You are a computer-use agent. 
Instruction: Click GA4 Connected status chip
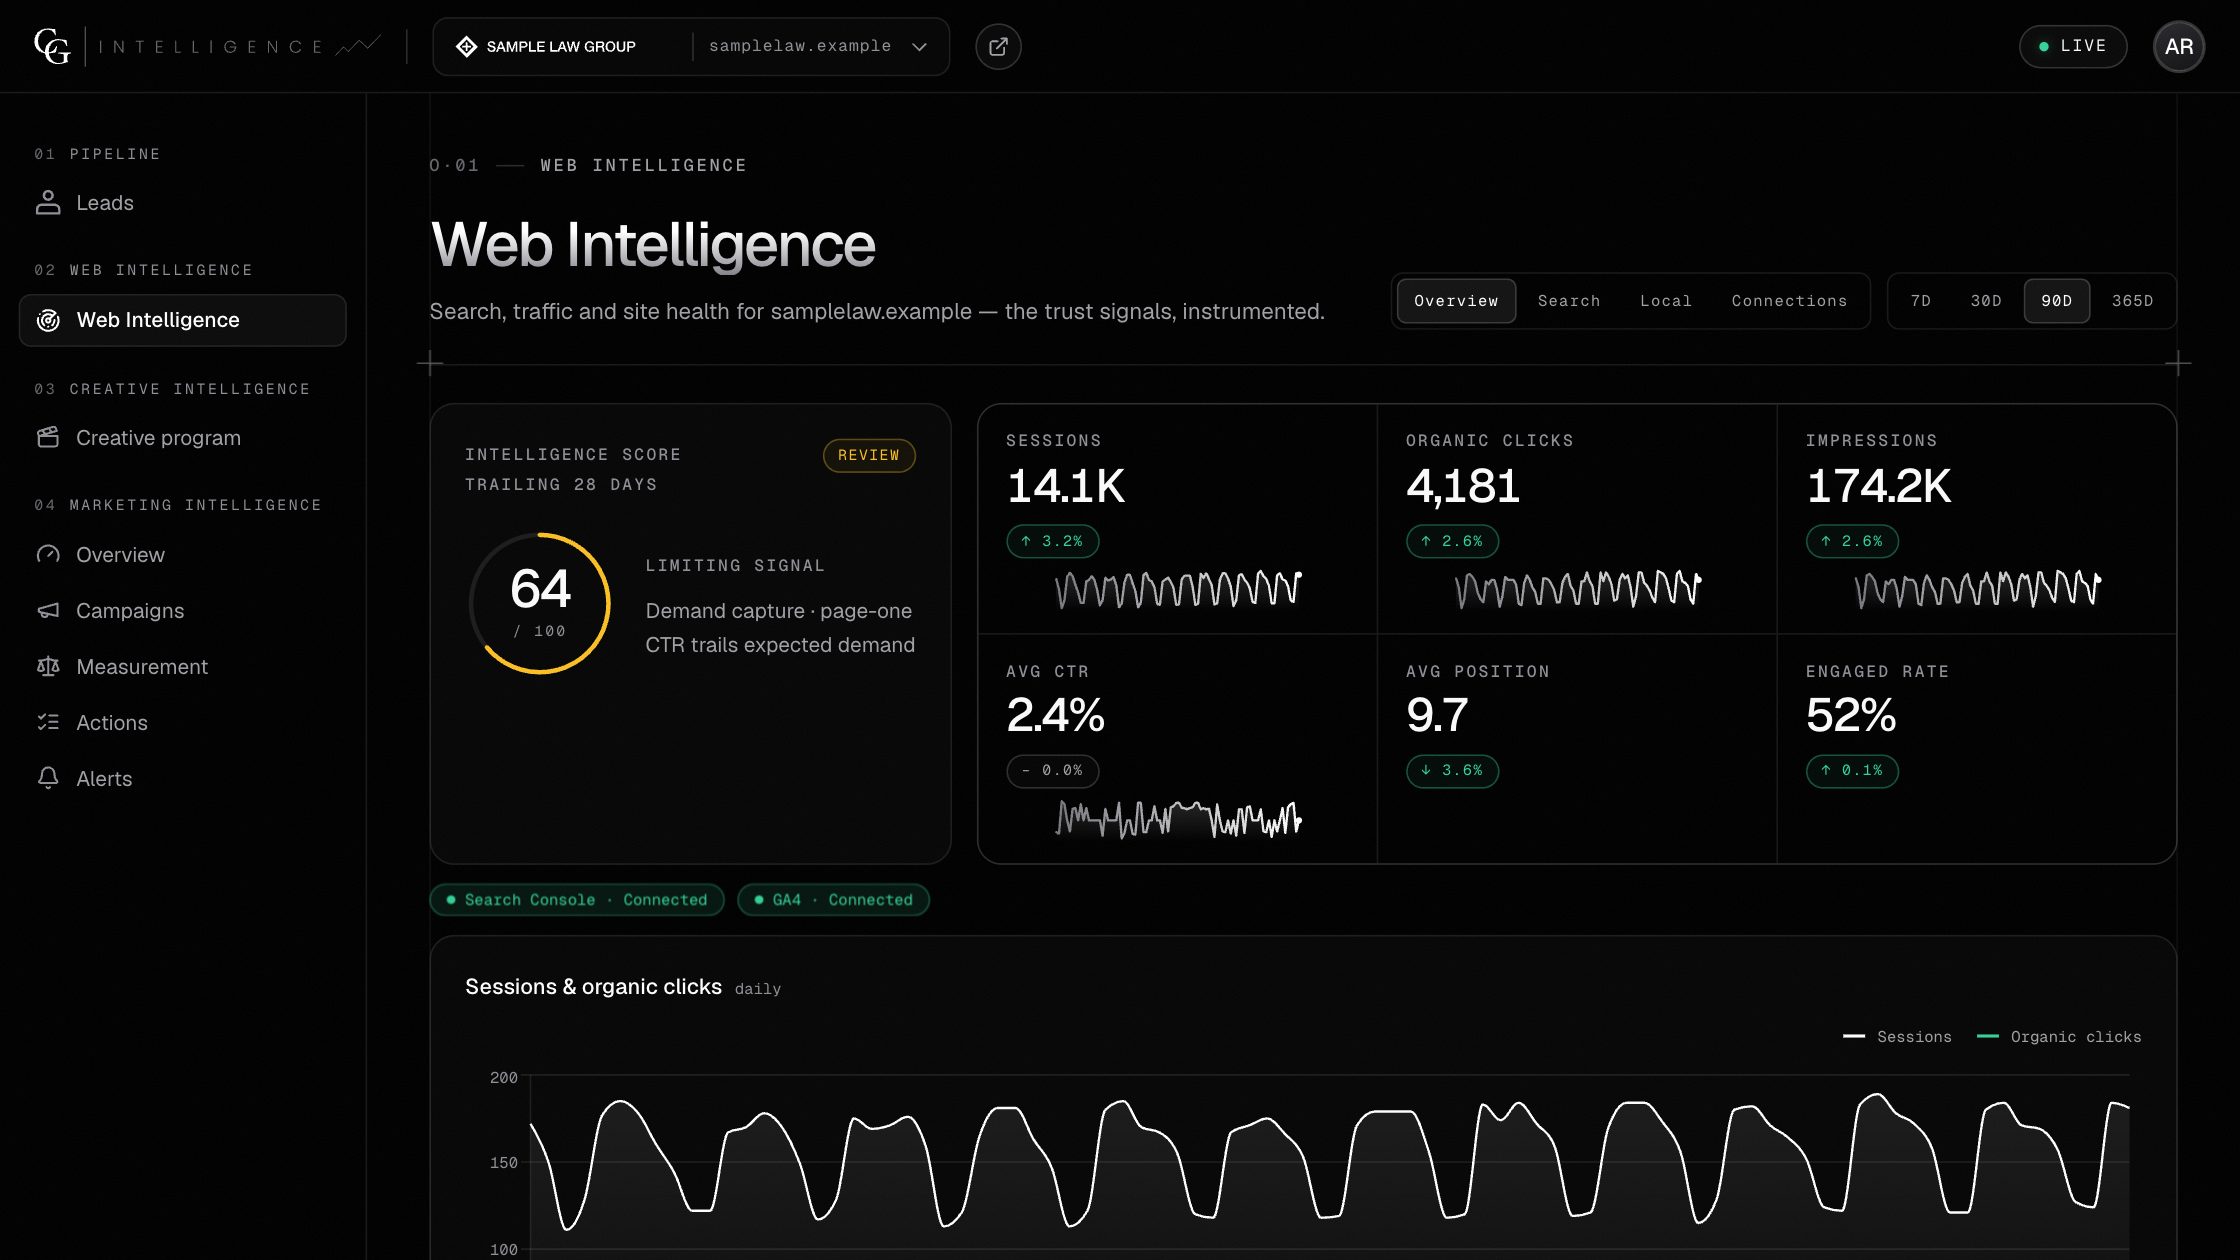click(833, 900)
